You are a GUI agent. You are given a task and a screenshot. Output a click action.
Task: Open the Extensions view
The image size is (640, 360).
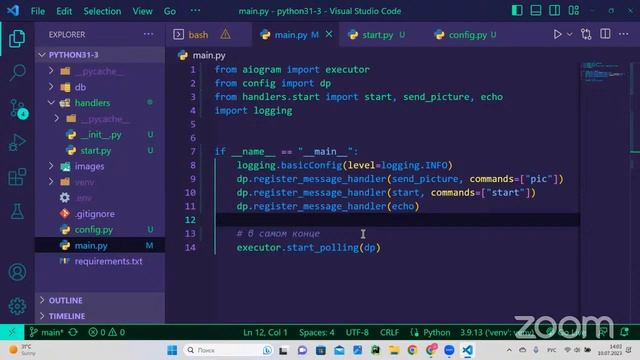[17, 177]
